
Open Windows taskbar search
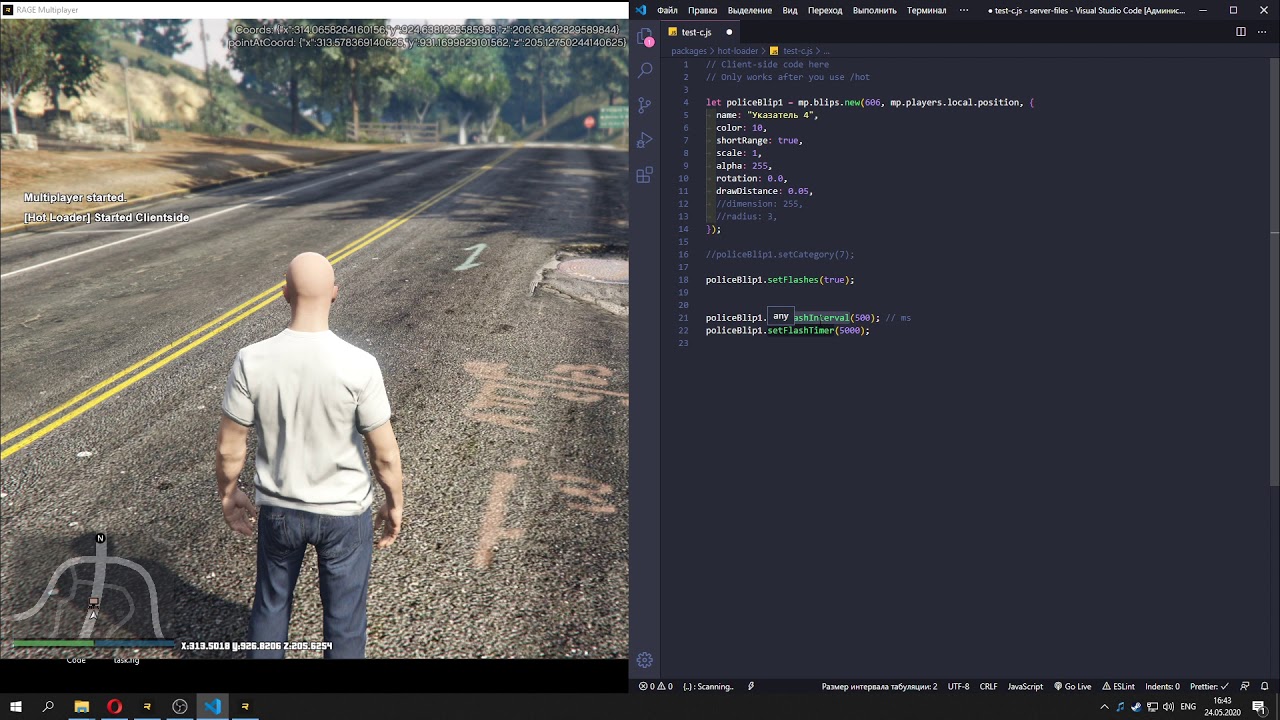48,706
